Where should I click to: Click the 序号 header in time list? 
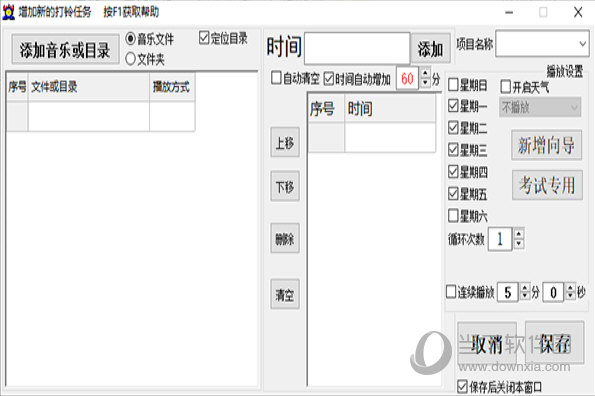click(x=326, y=108)
